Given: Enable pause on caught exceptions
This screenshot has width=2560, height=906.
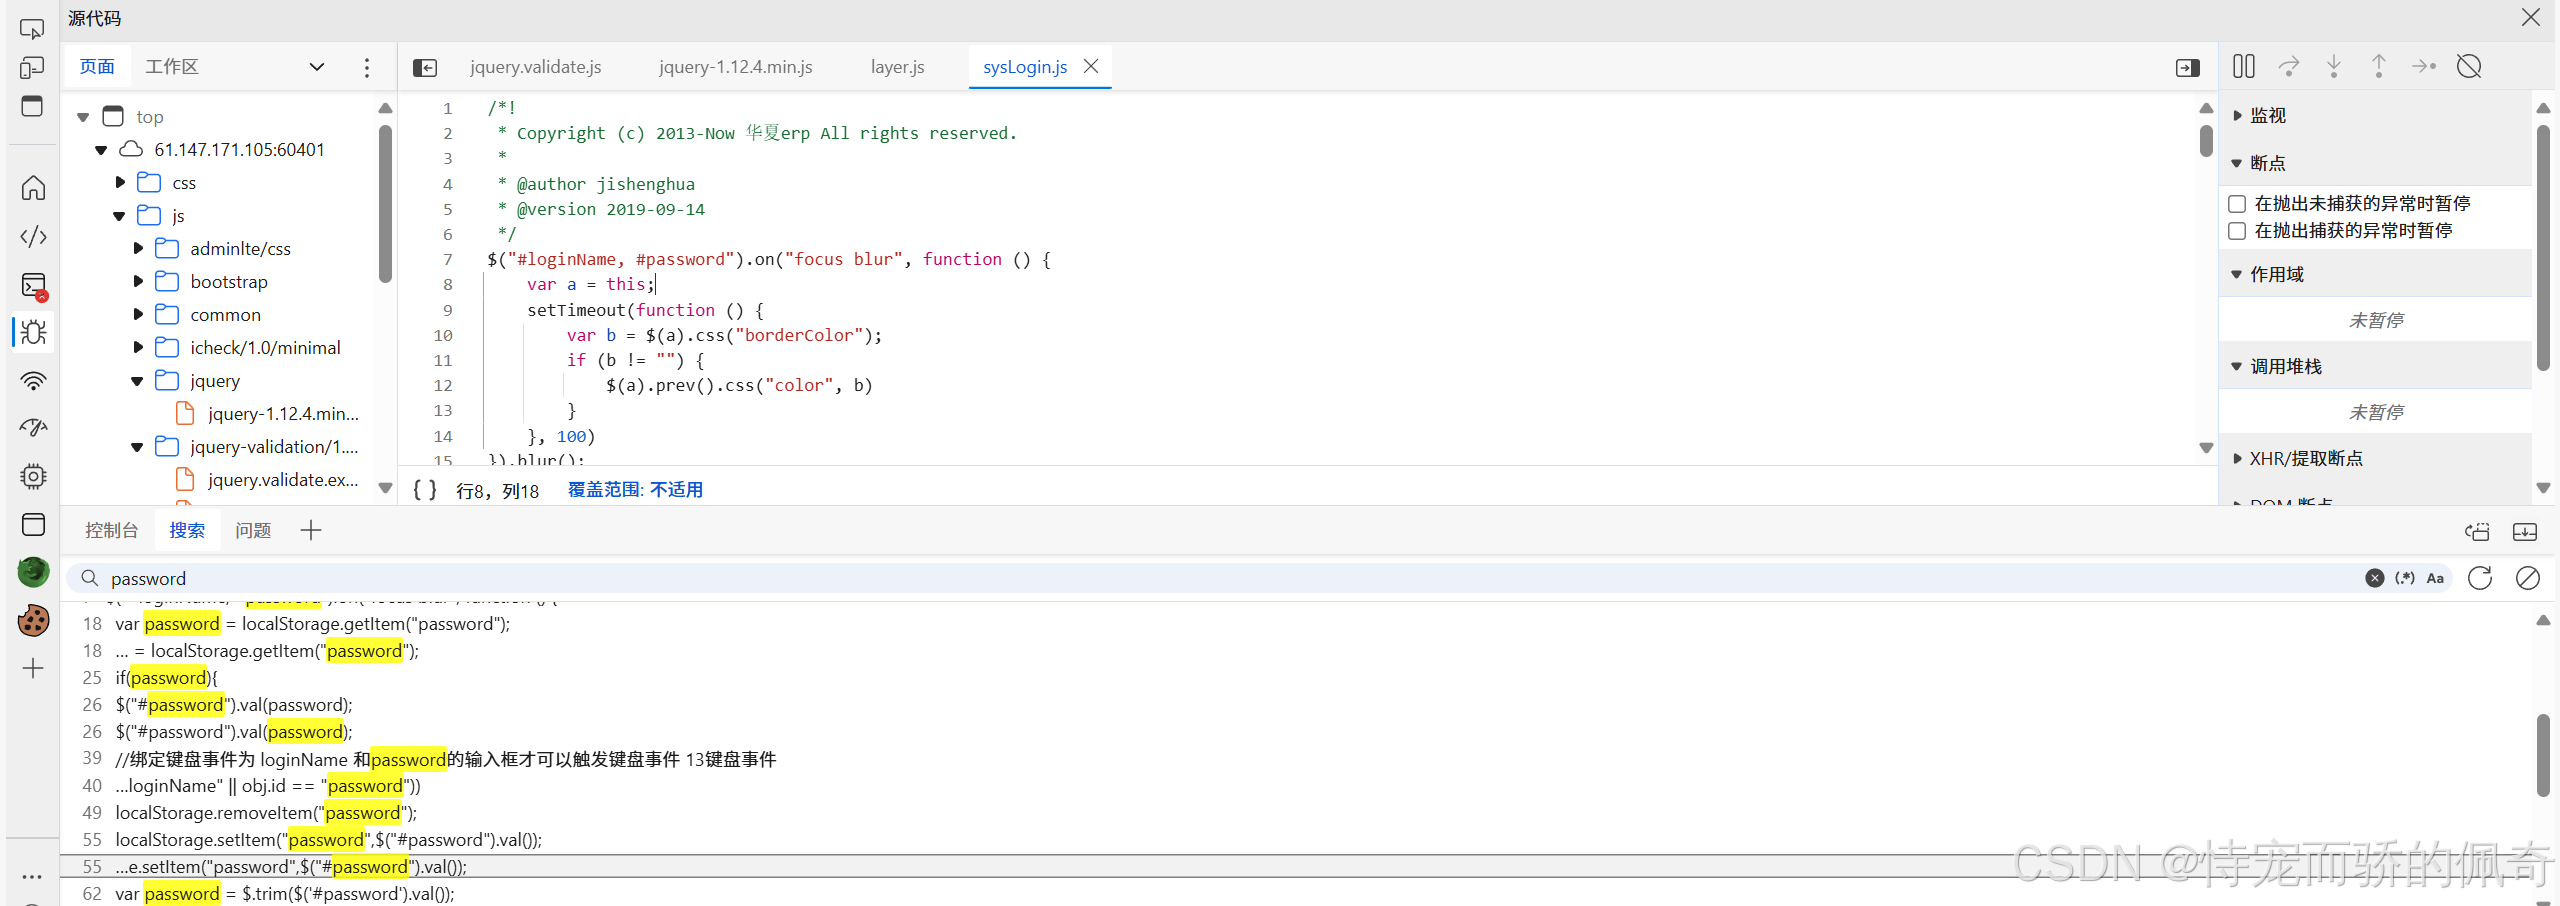Looking at the screenshot, I should 2238,231.
